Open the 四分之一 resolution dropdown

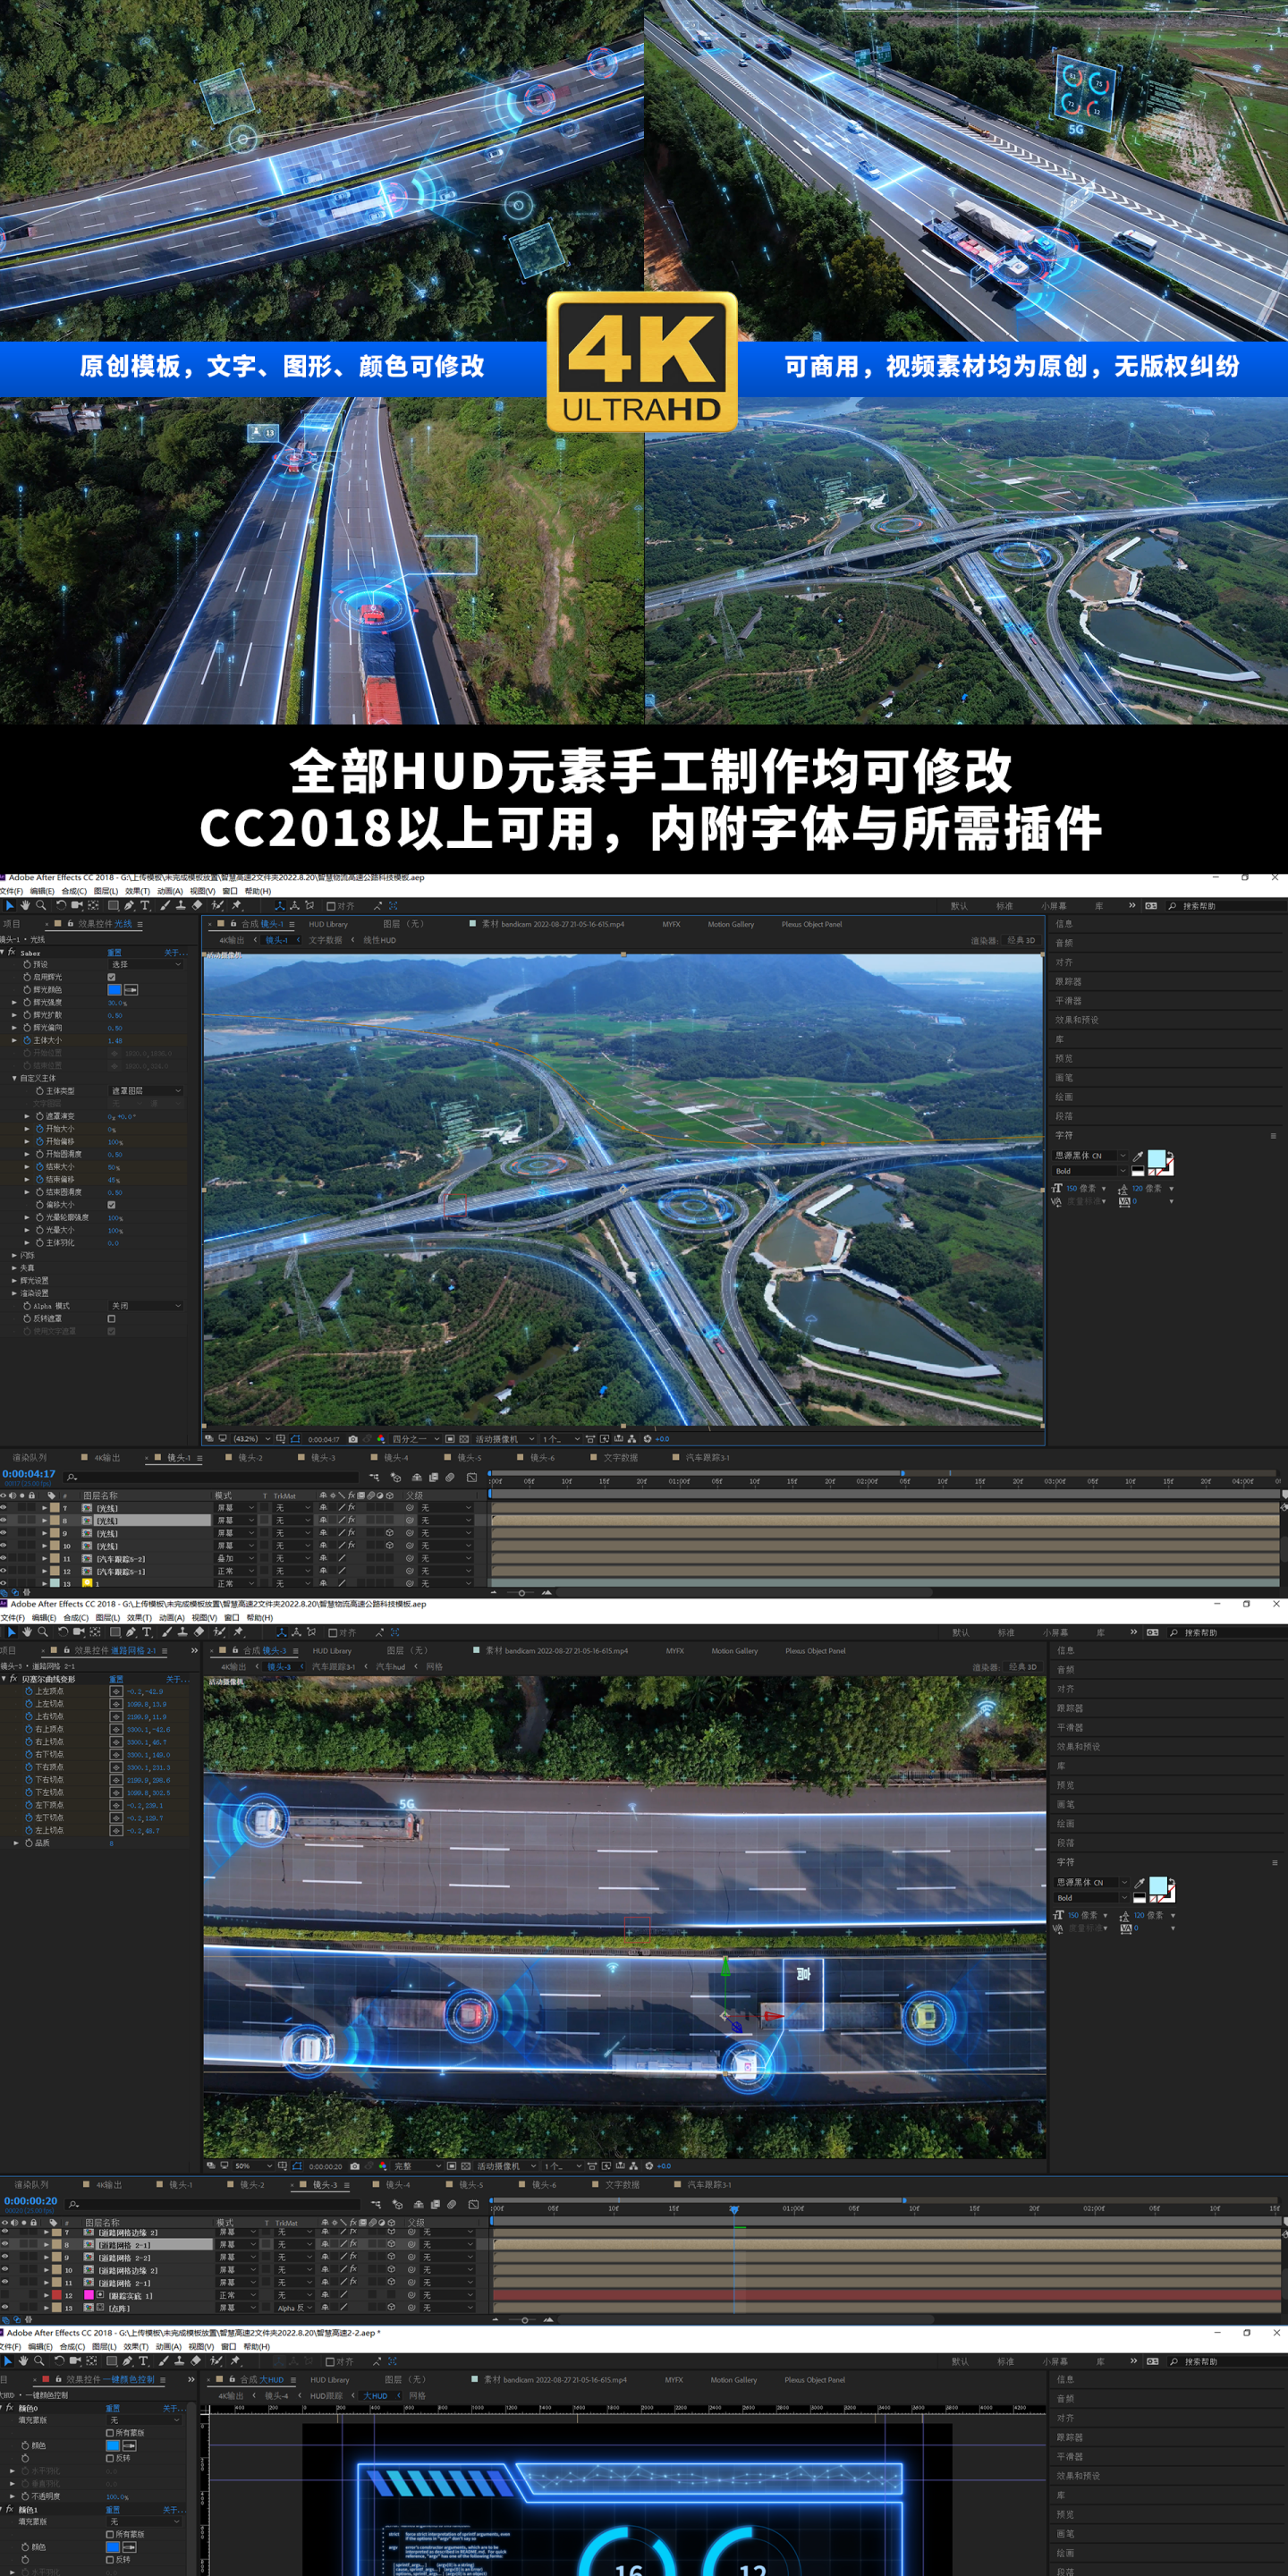tap(415, 1439)
